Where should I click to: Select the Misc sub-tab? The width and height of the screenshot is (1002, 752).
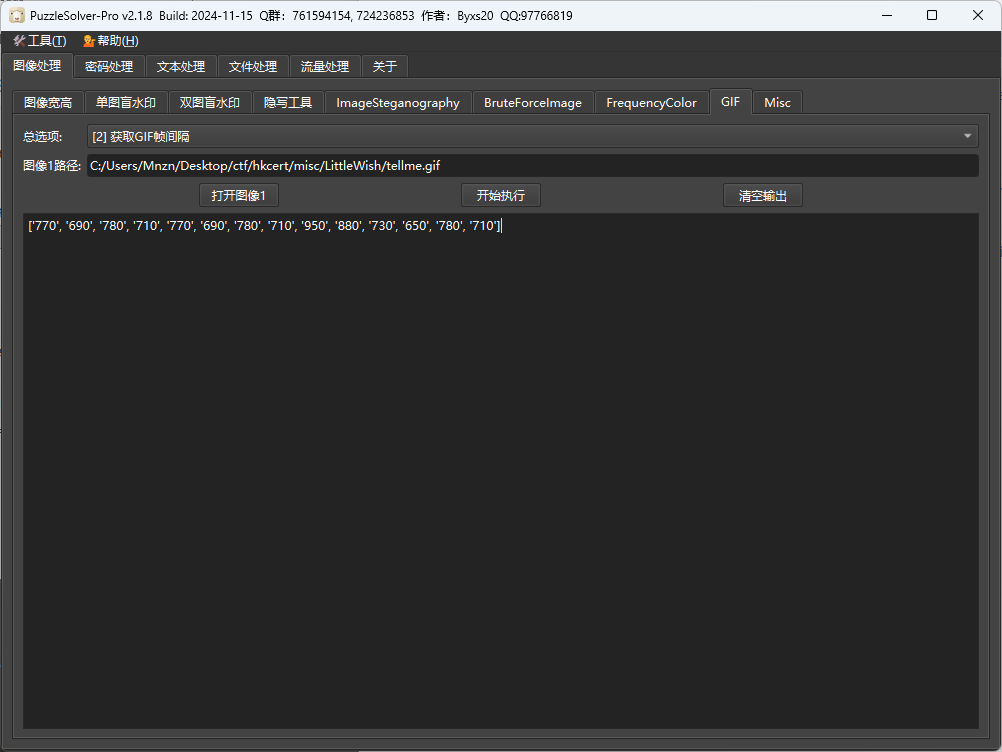point(777,103)
